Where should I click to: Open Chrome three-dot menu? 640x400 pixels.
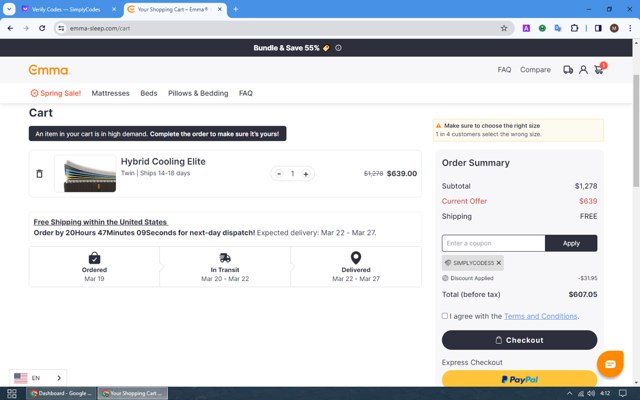630,28
